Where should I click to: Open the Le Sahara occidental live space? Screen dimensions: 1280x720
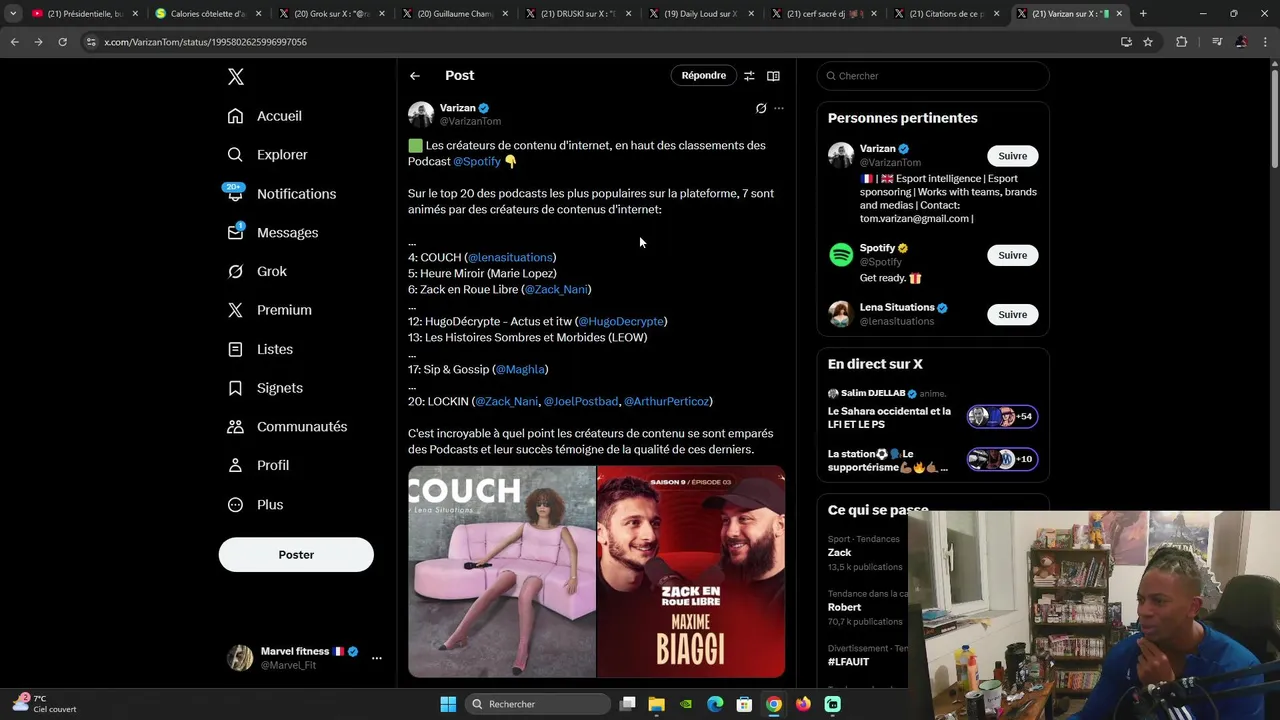(x=933, y=410)
